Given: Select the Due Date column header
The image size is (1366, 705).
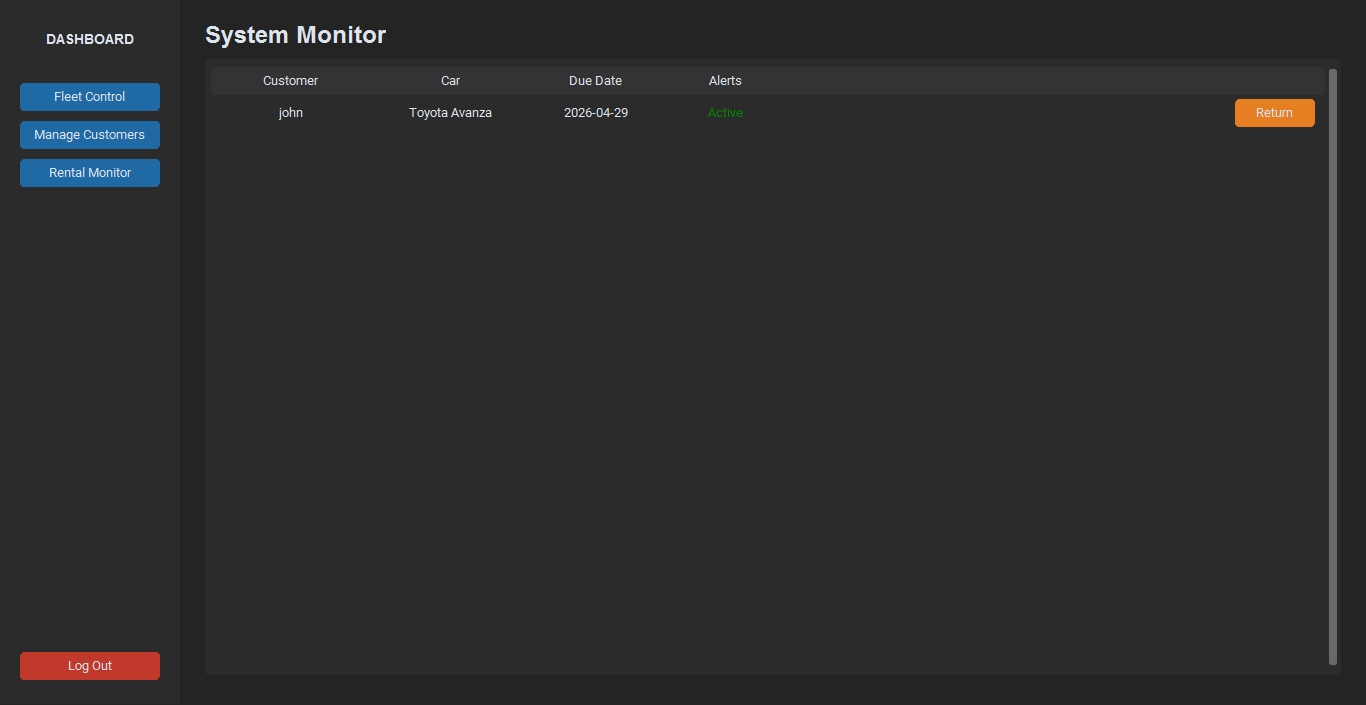Looking at the screenshot, I should [595, 81].
